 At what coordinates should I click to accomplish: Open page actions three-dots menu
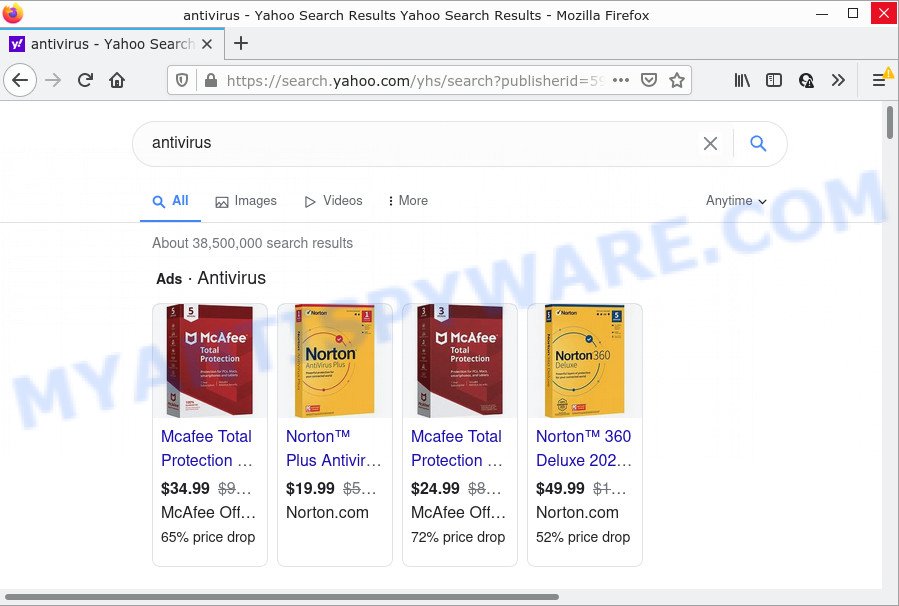621,80
